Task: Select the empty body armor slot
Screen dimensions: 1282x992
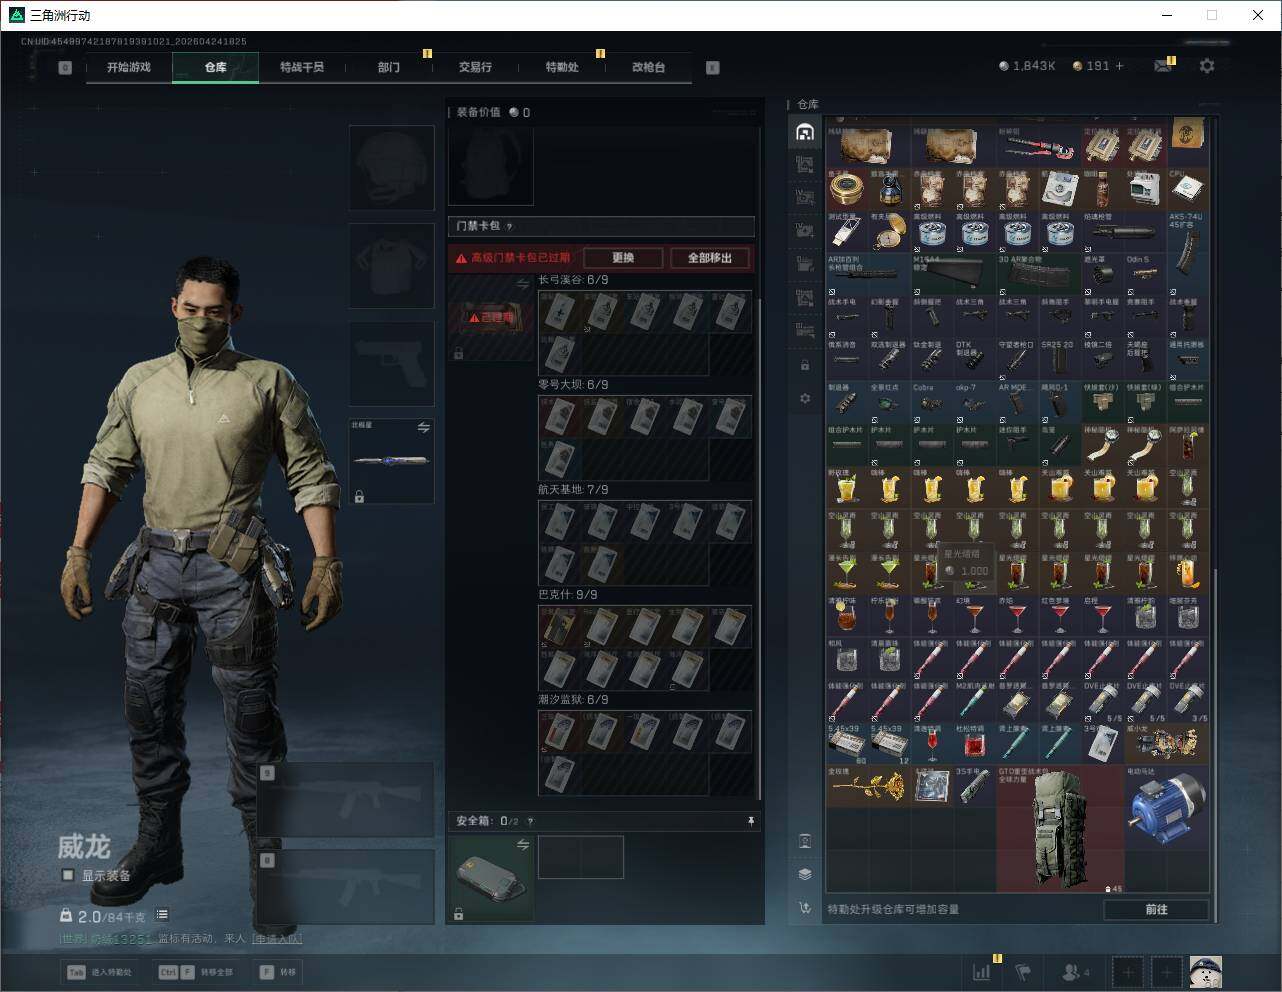Action: point(391,265)
